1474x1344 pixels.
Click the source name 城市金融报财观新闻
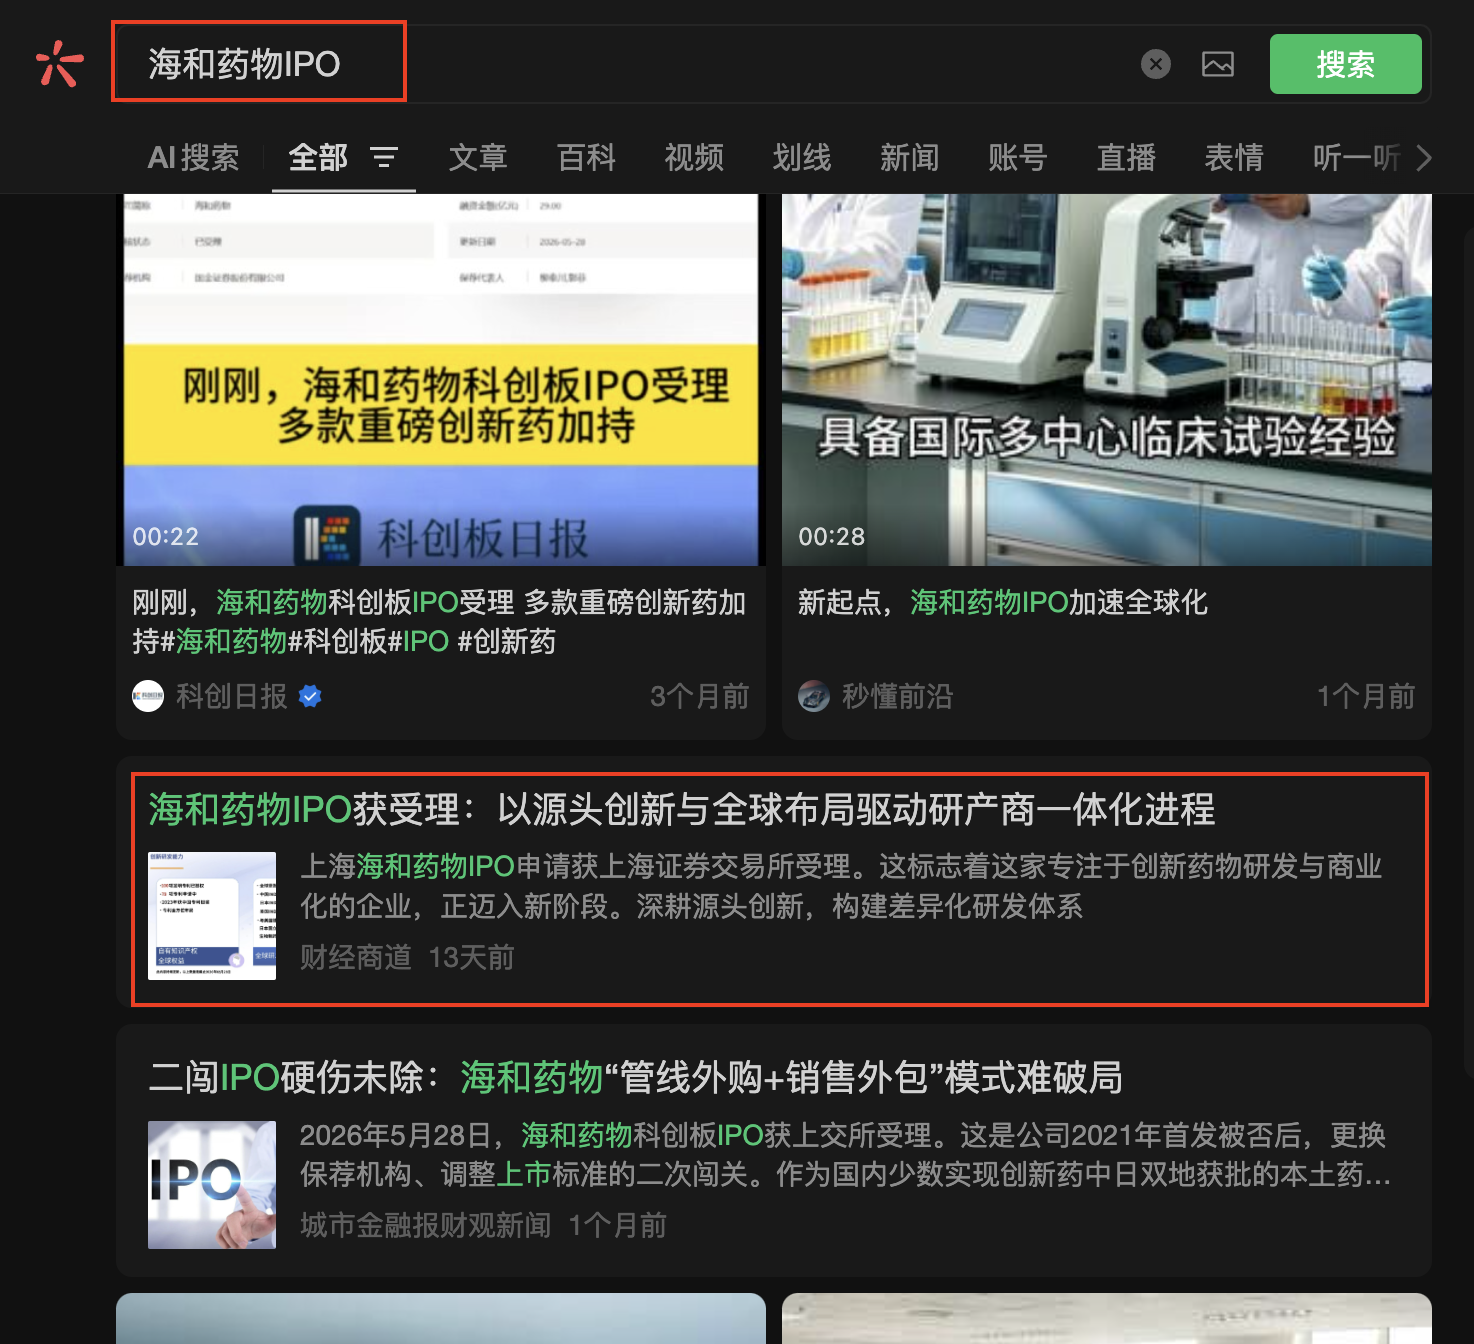[x=426, y=1225]
